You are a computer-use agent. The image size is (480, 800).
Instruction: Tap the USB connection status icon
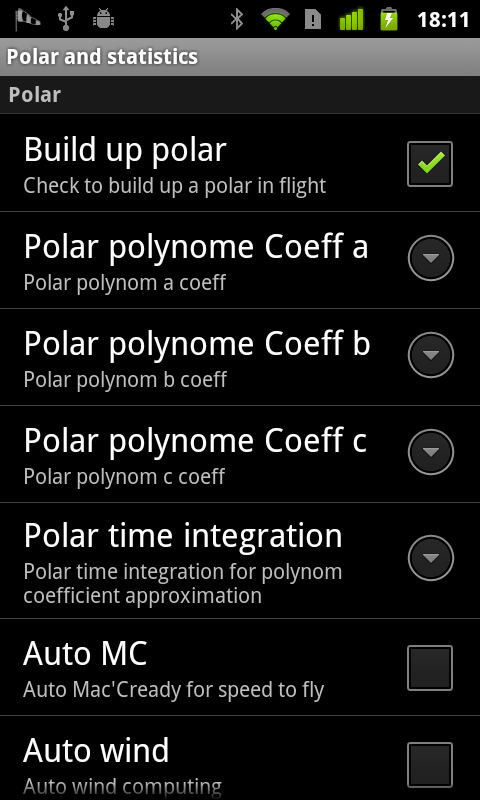coord(66,19)
